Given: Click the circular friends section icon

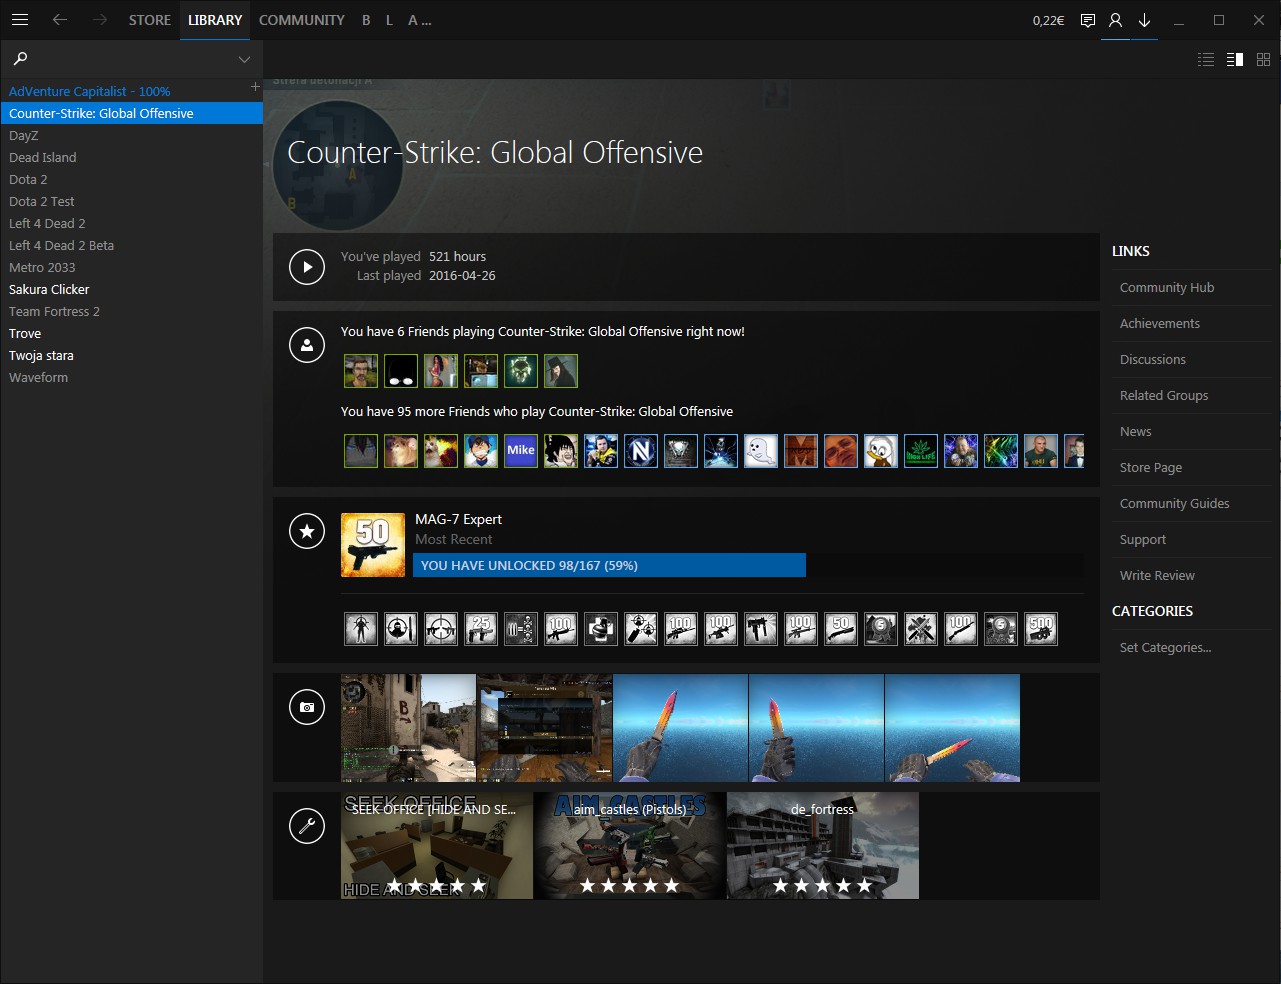Looking at the screenshot, I should point(307,345).
